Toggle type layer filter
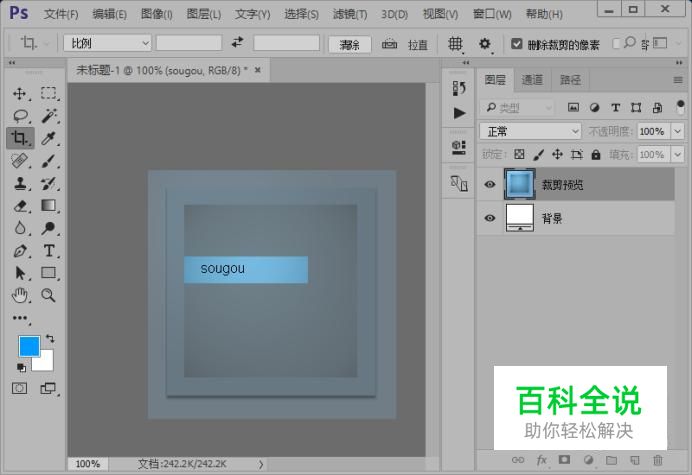The width and height of the screenshot is (692, 475). point(615,107)
